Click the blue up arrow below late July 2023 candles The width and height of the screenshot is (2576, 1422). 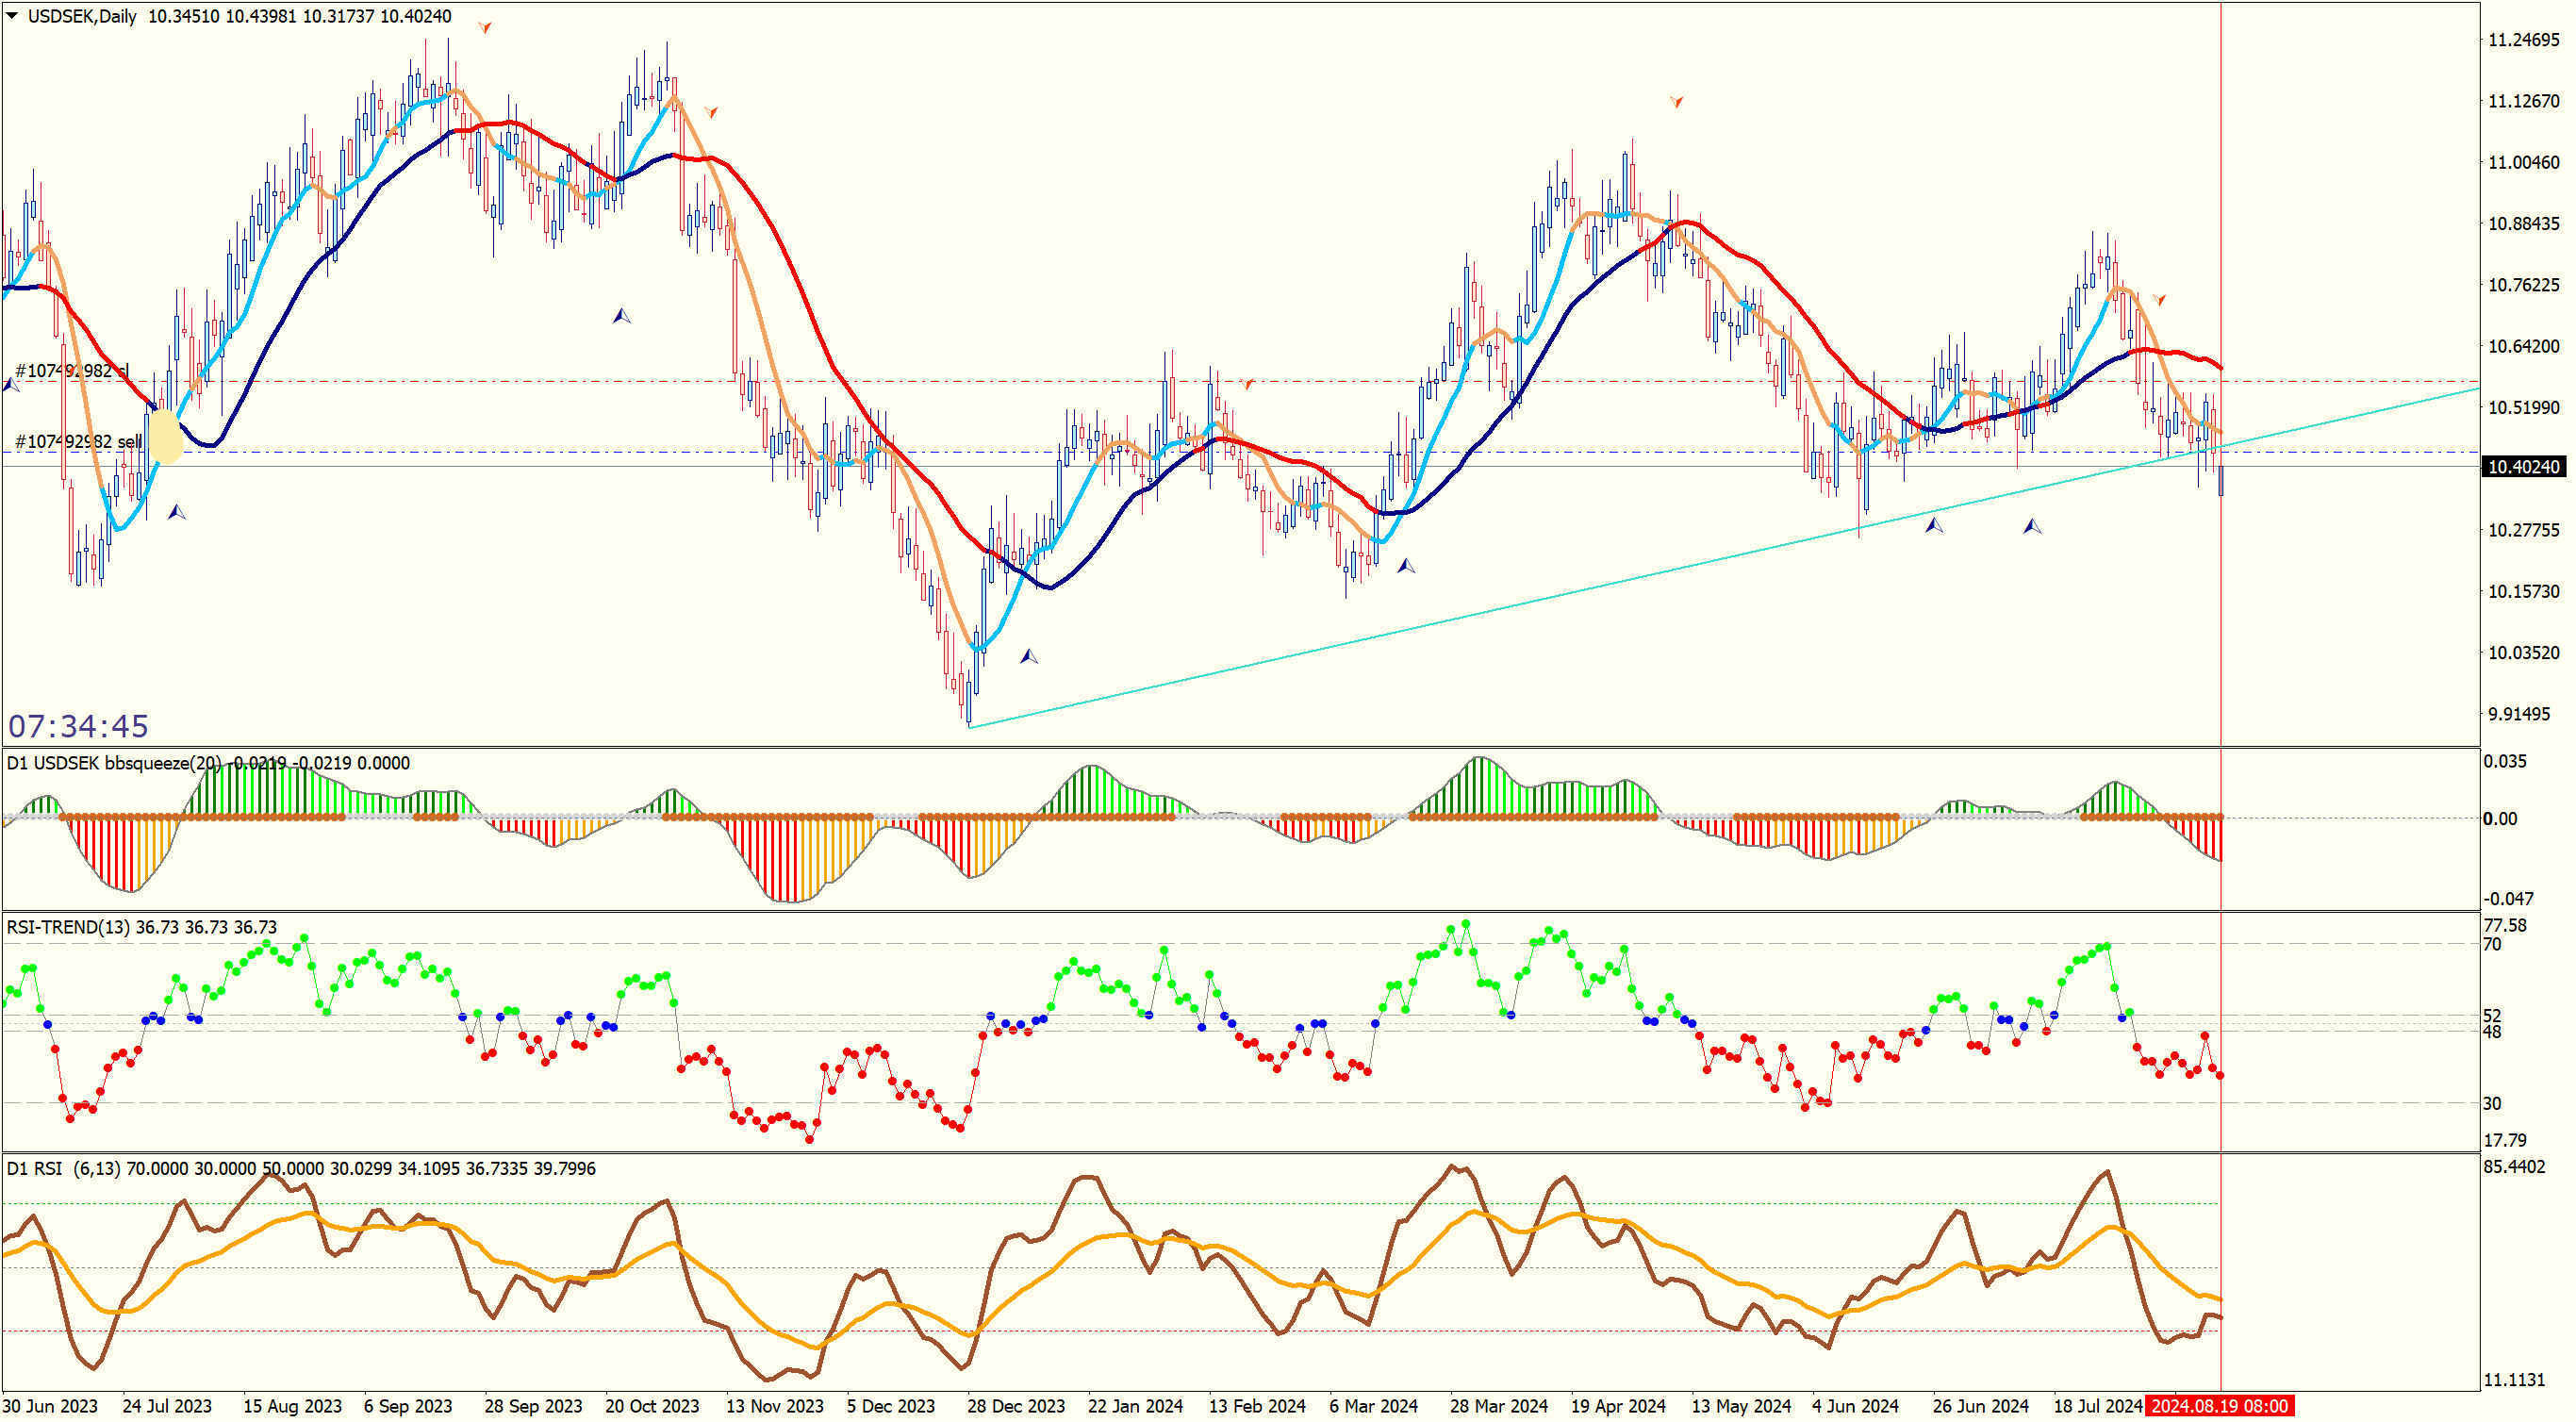pos(177,512)
